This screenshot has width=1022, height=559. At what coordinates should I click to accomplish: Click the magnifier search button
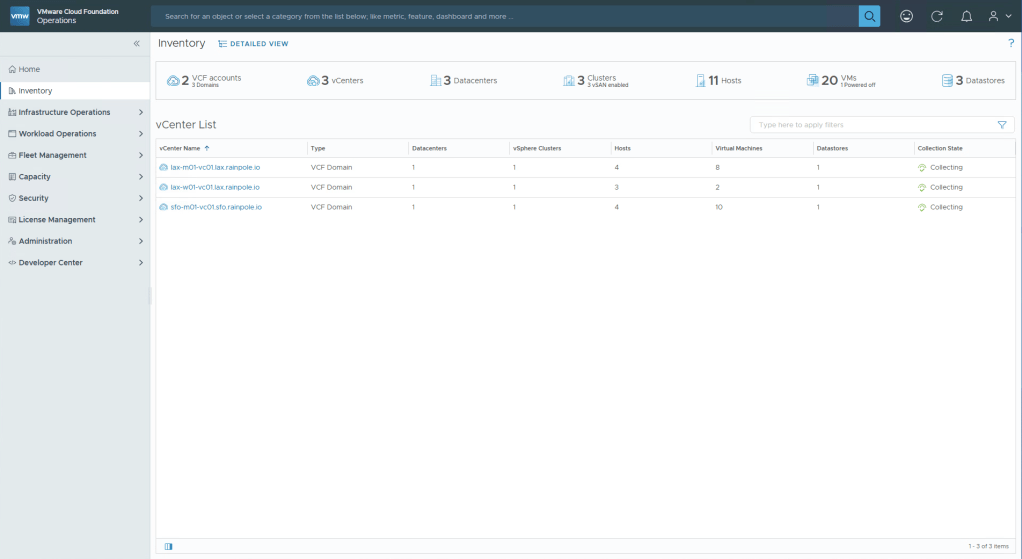coord(869,16)
